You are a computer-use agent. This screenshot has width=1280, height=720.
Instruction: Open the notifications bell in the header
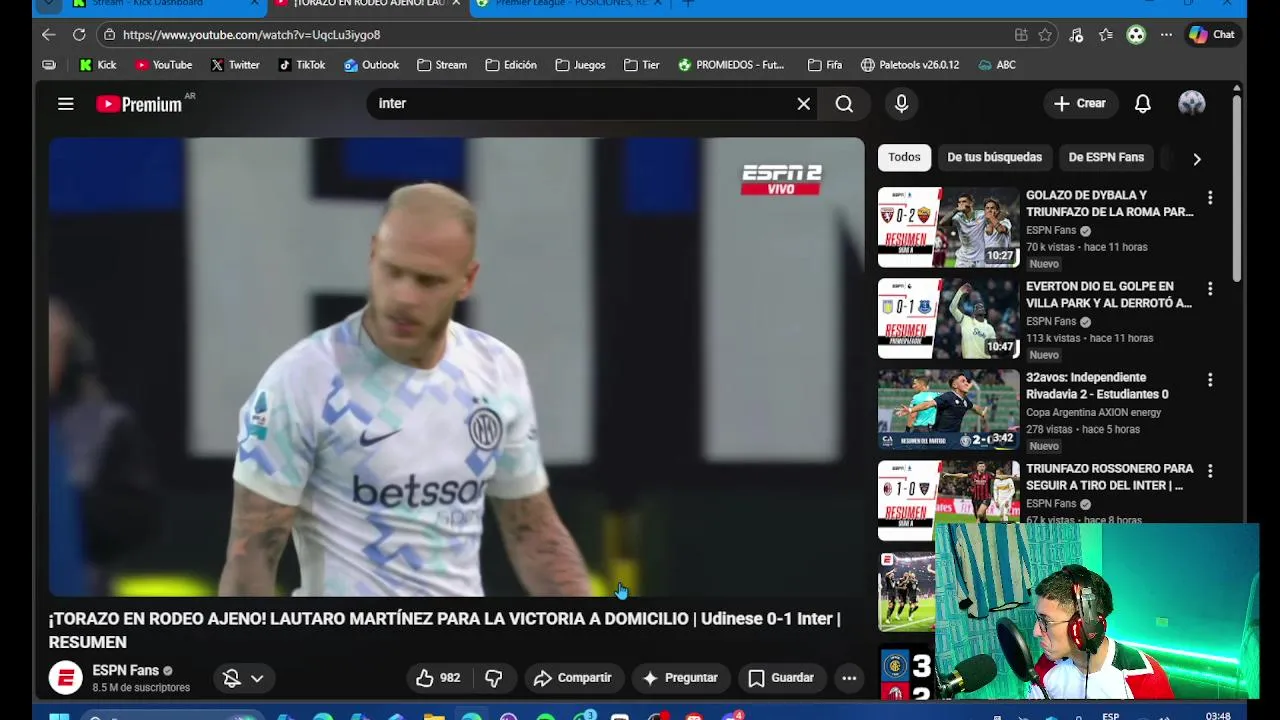coord(1142,104)
